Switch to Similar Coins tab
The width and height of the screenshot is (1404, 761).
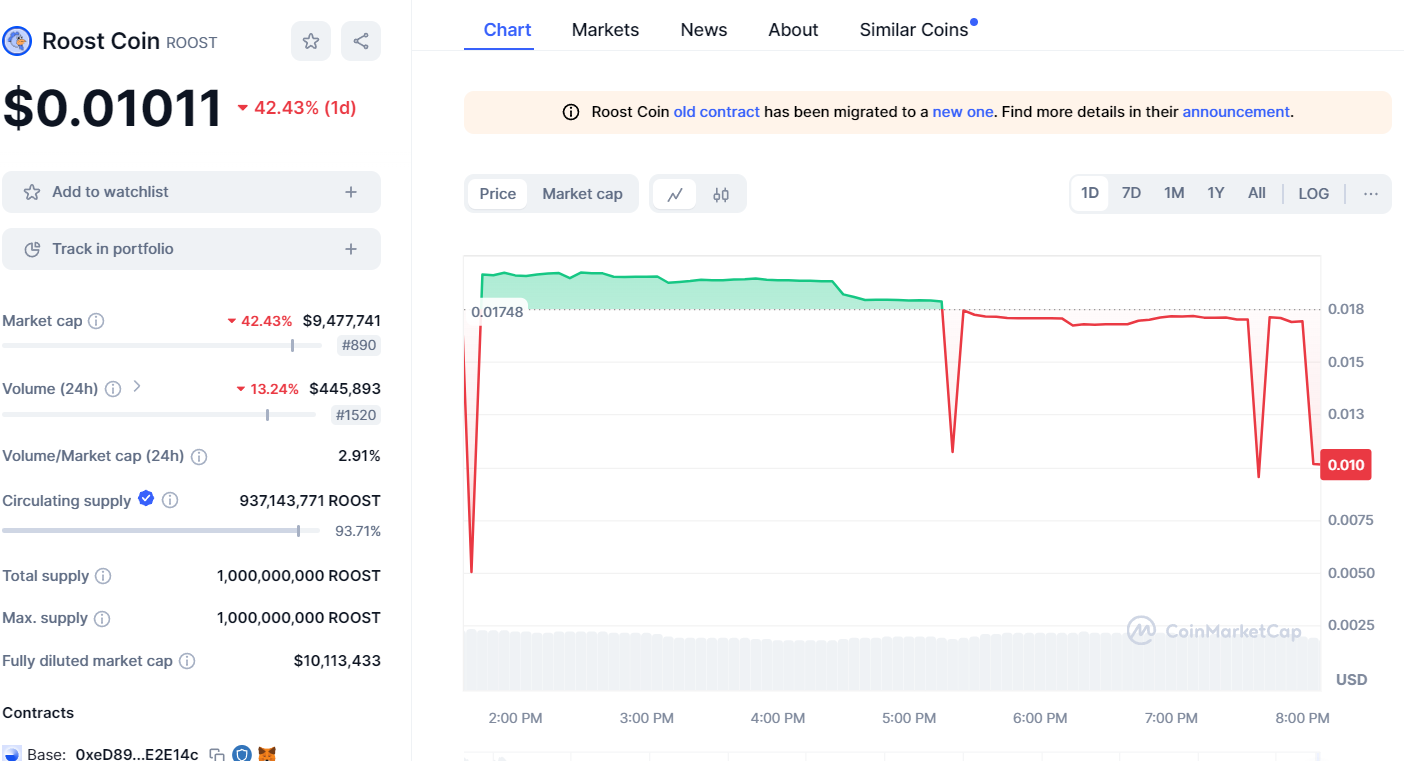913,30
